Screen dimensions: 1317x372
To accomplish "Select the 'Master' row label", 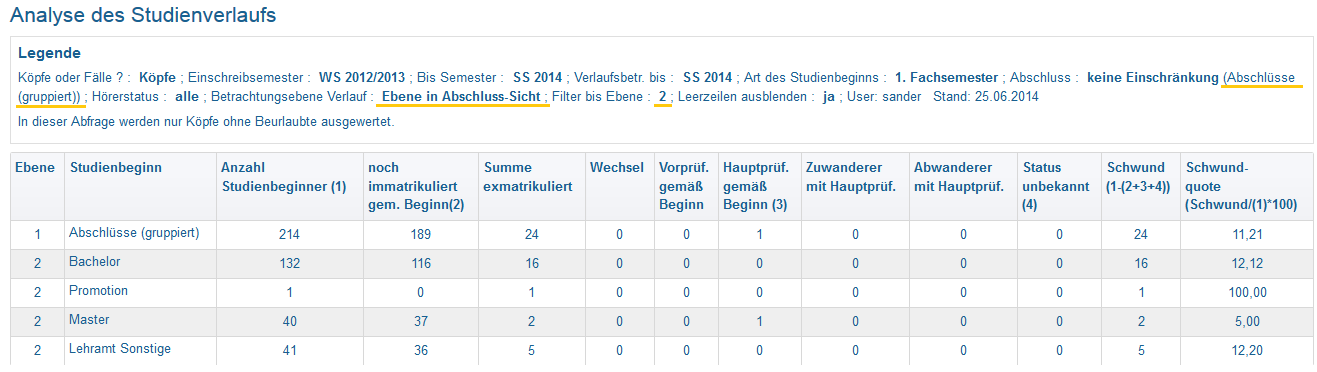I will tap(89, 320).
